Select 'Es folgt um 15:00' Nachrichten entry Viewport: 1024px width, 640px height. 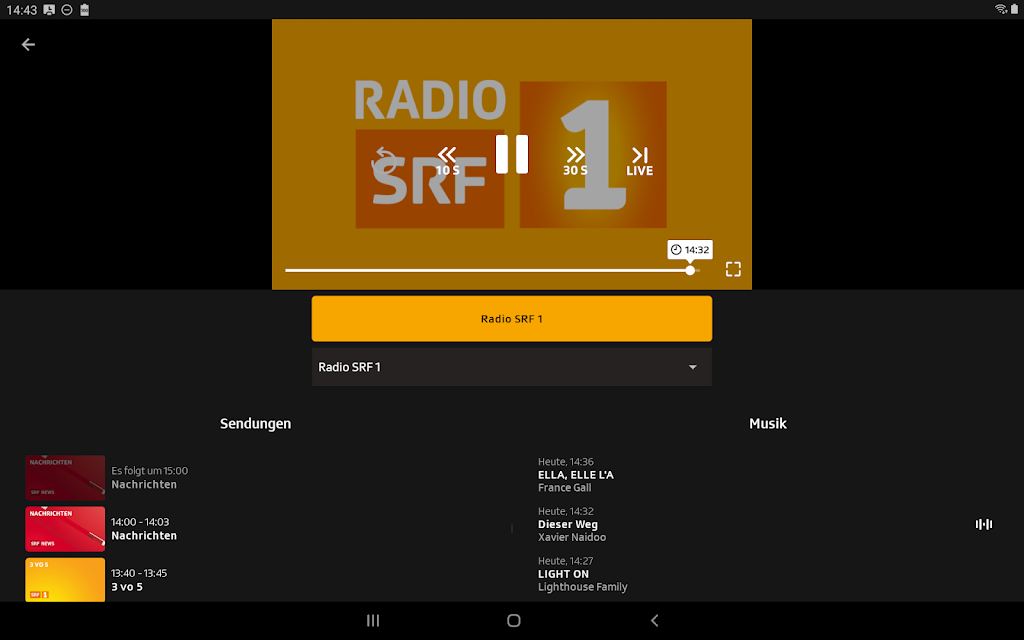(150, 477)
